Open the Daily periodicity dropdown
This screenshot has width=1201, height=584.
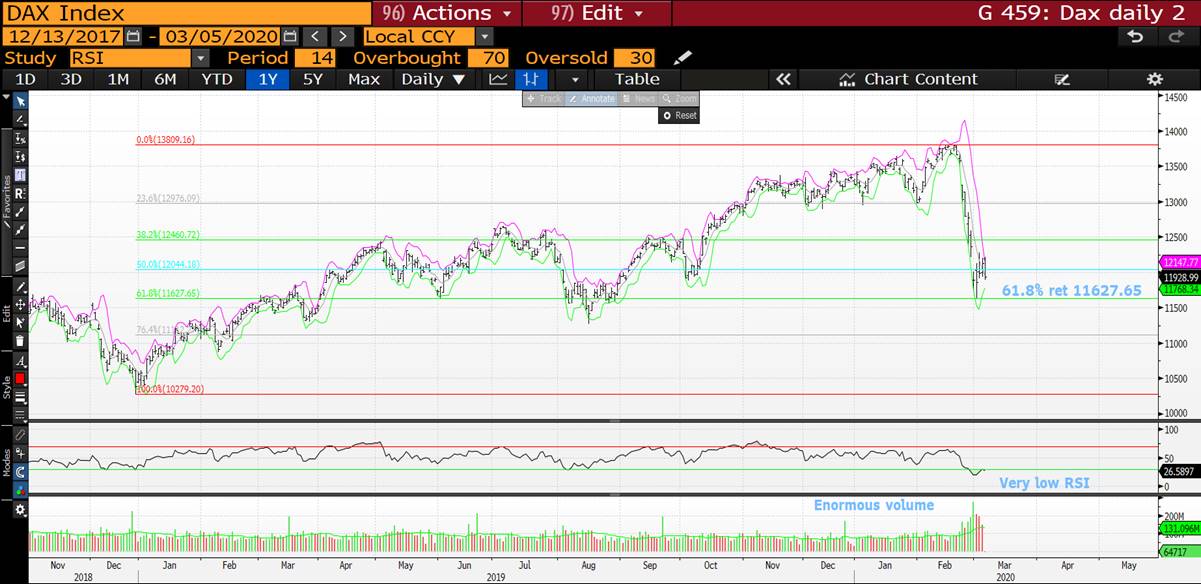(433, 79)
